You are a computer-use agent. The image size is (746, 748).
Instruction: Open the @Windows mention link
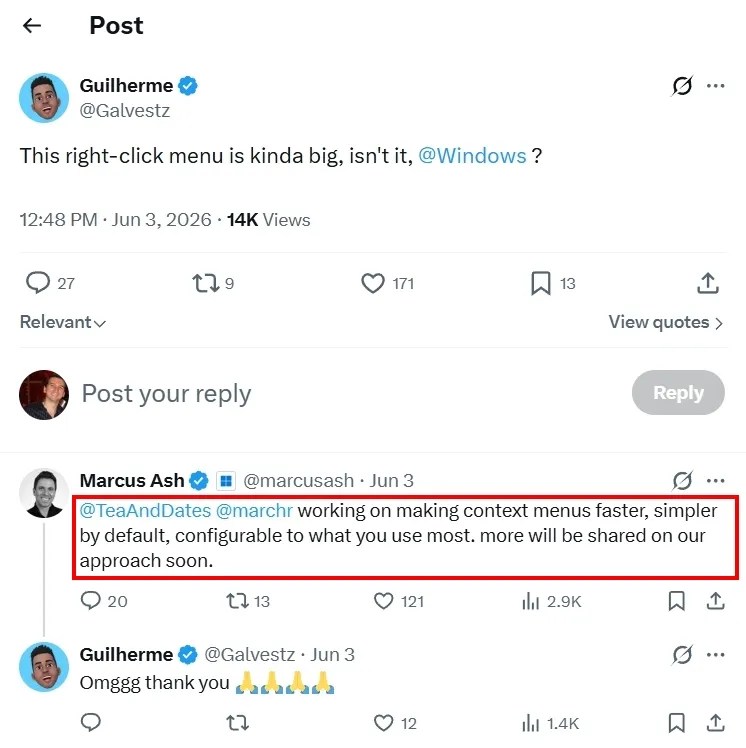472,156
